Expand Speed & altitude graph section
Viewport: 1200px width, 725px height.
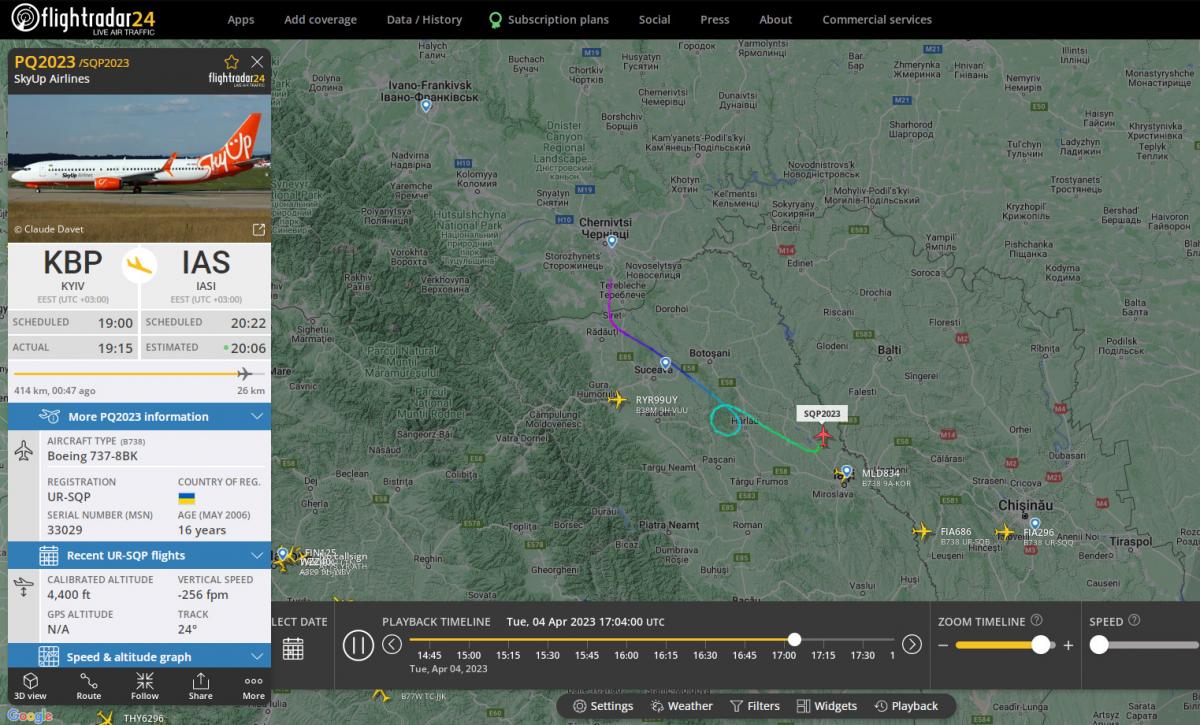pos(139,657)
